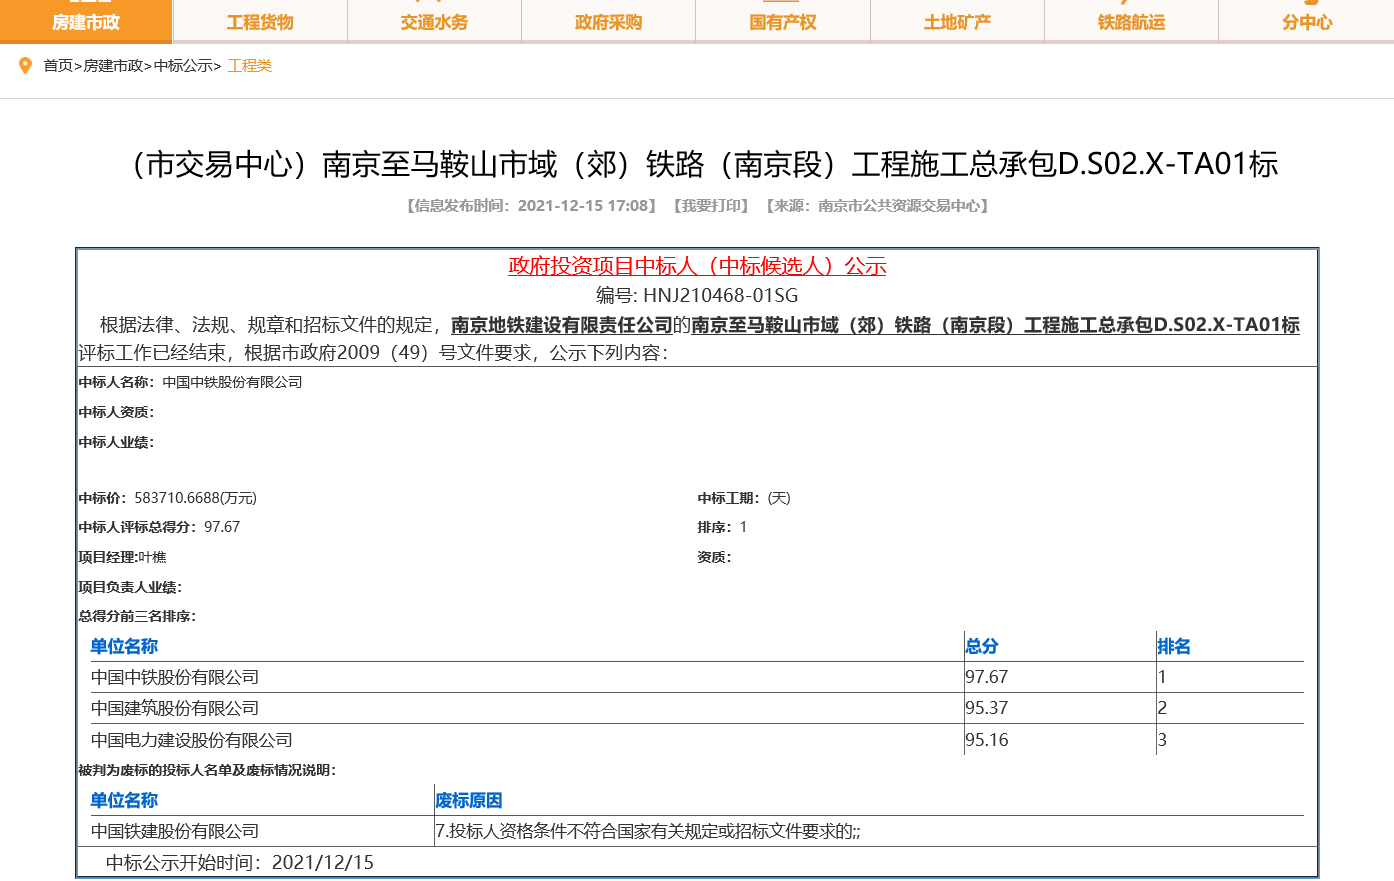Select the 政府采购 tab

click(x=608, y=21)
